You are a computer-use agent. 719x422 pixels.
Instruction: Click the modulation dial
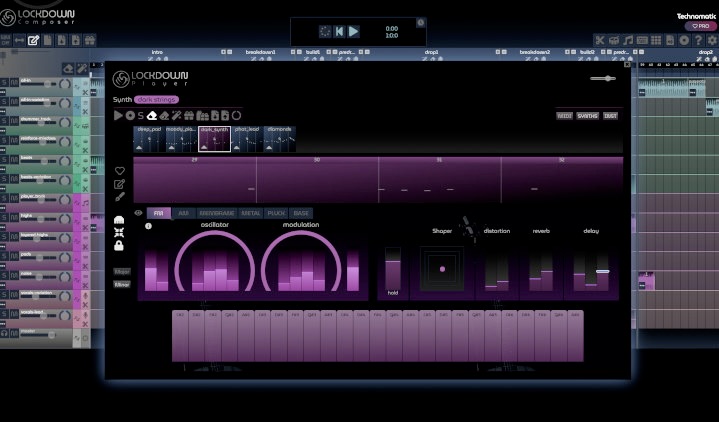click(x=301, y=261)
